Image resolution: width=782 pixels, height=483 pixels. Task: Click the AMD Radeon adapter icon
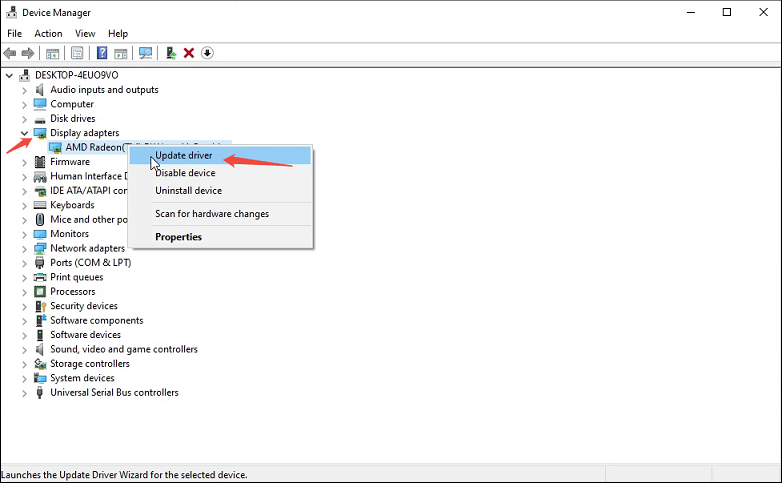pos(55,148)
